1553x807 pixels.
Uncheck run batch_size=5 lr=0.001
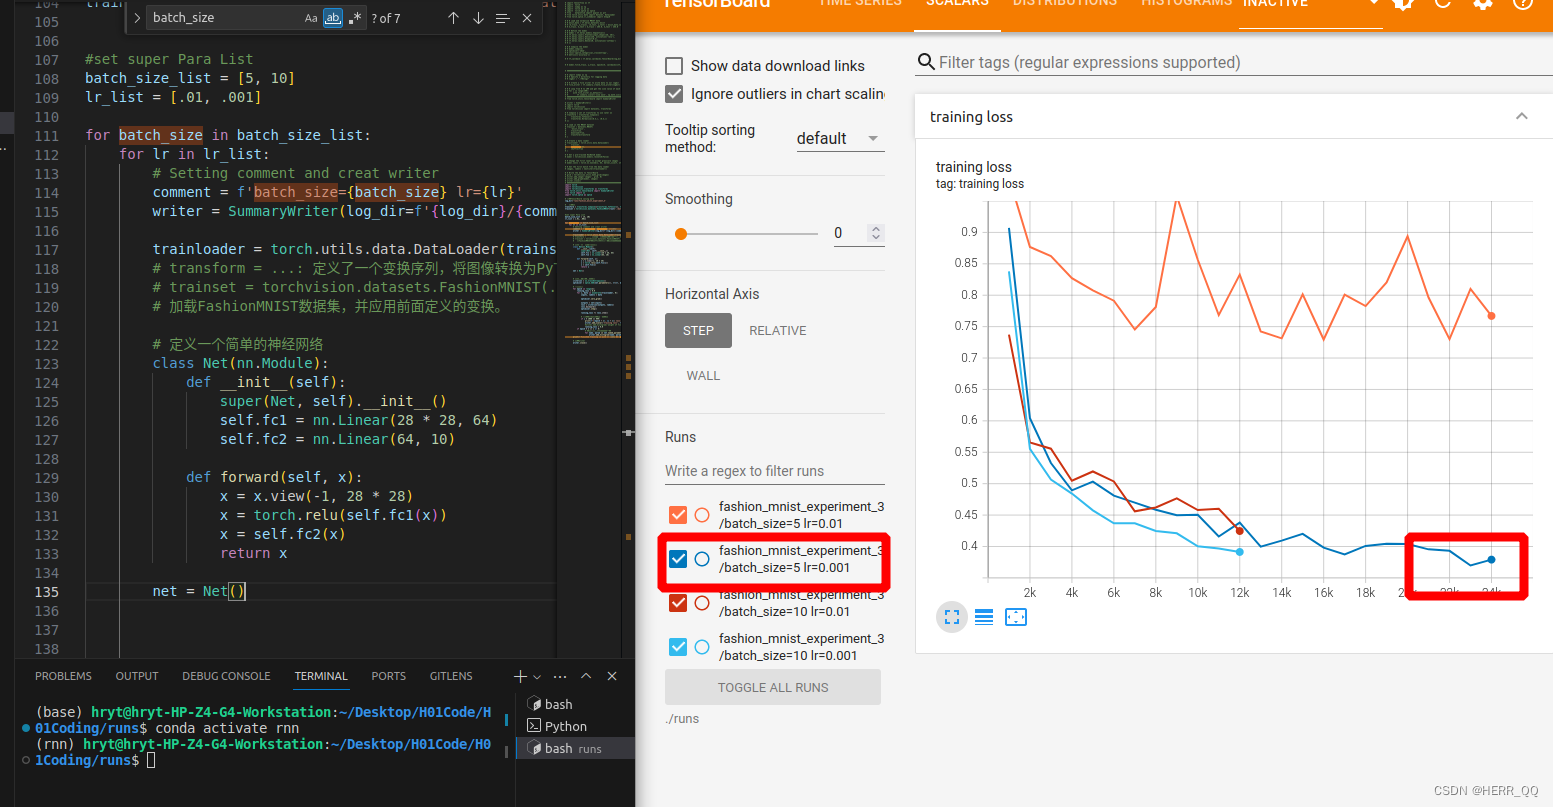point(678,559)
